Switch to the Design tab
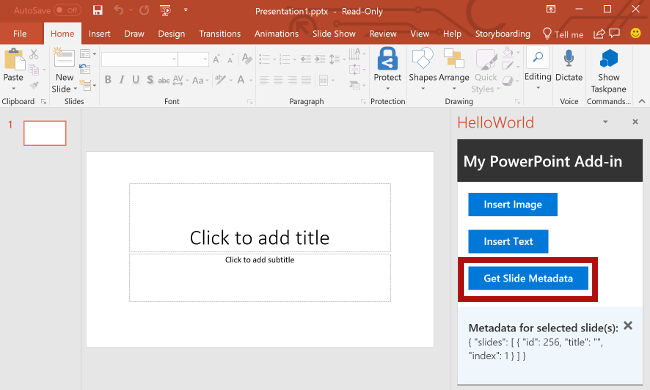This screenshot has width=650, height=390. (x=171, y=34)
